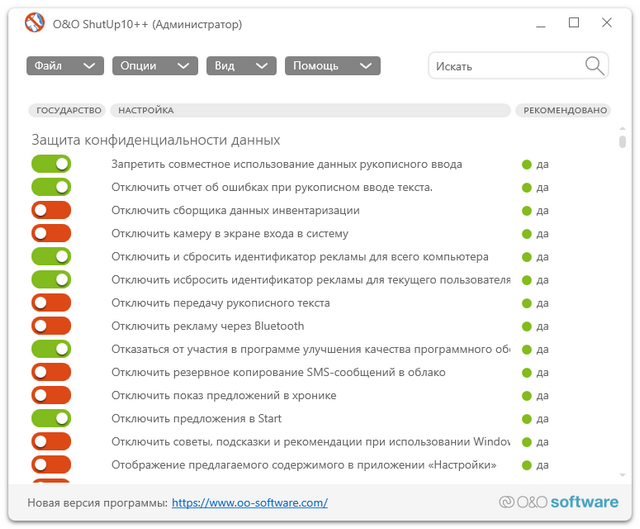This screenshot has height=529, width=640.
Task: Click the search magnifier icon
Action: pyautogui.click(x=594, y=66)
